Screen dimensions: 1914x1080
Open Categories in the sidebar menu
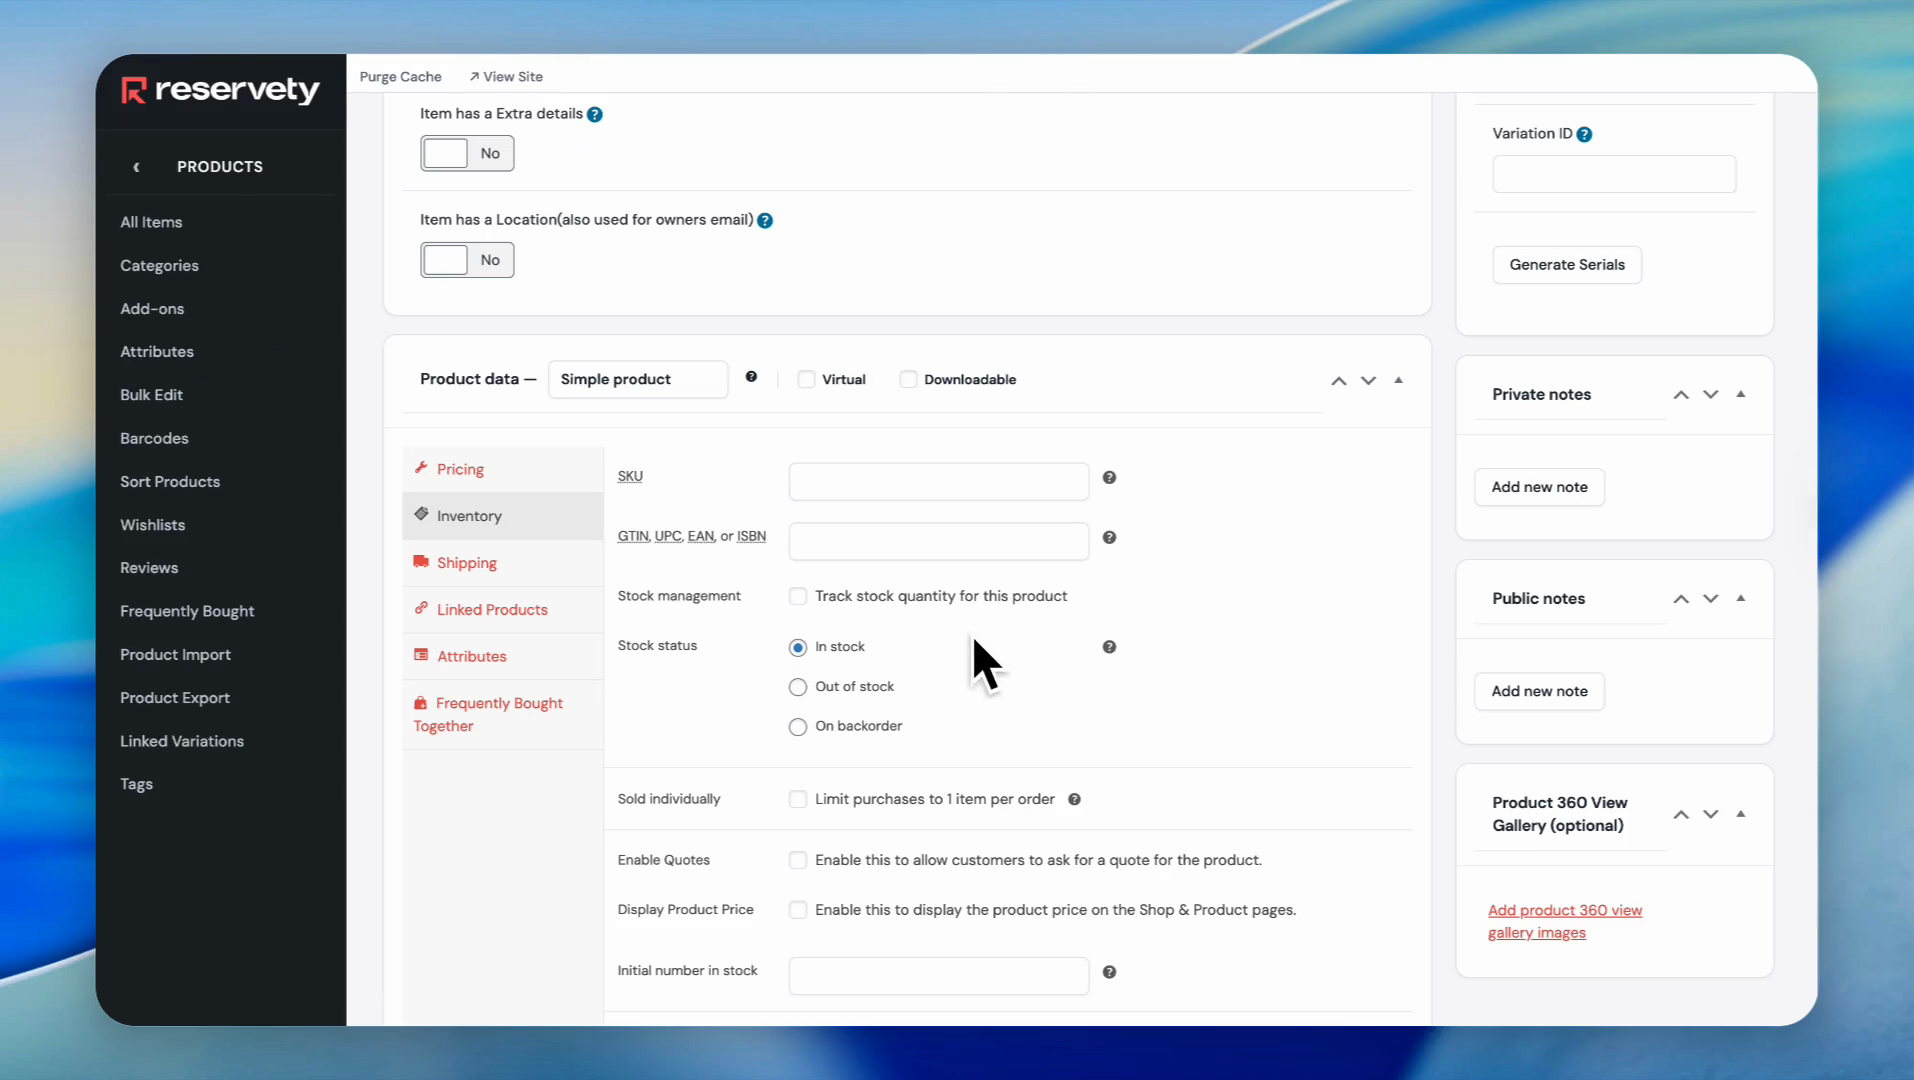(x=159, y=266)
